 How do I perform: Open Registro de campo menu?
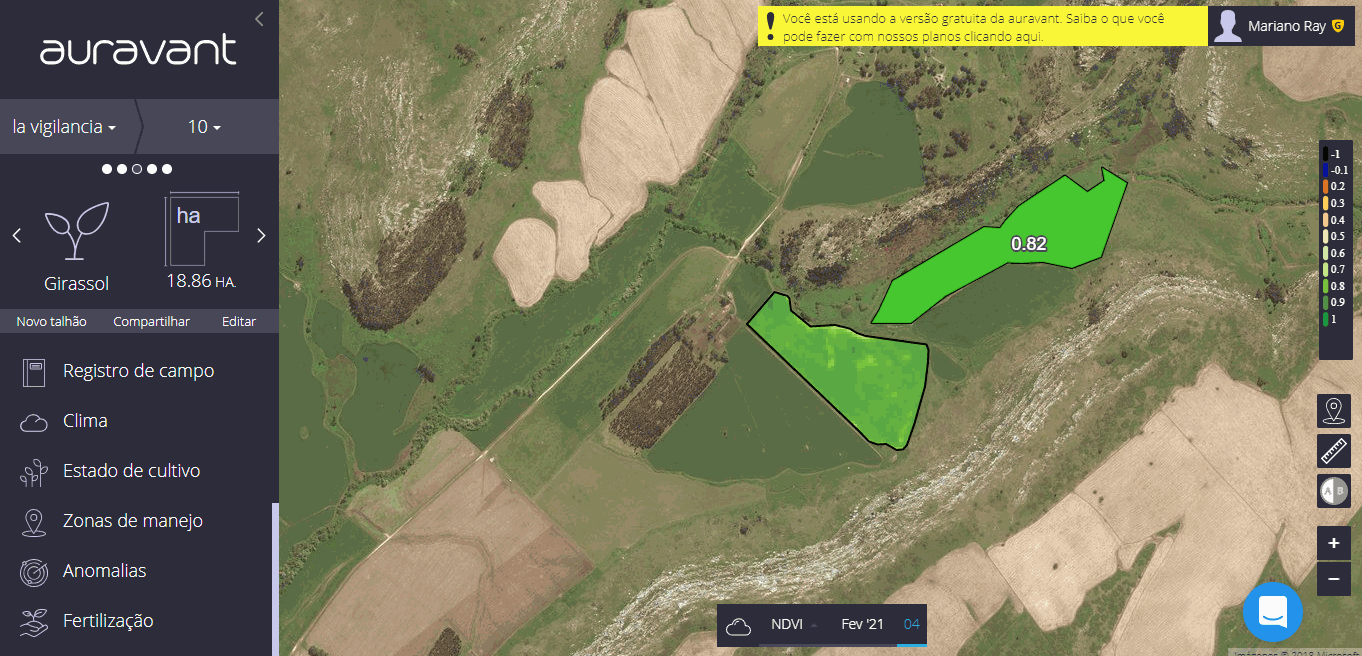(138, 371)
